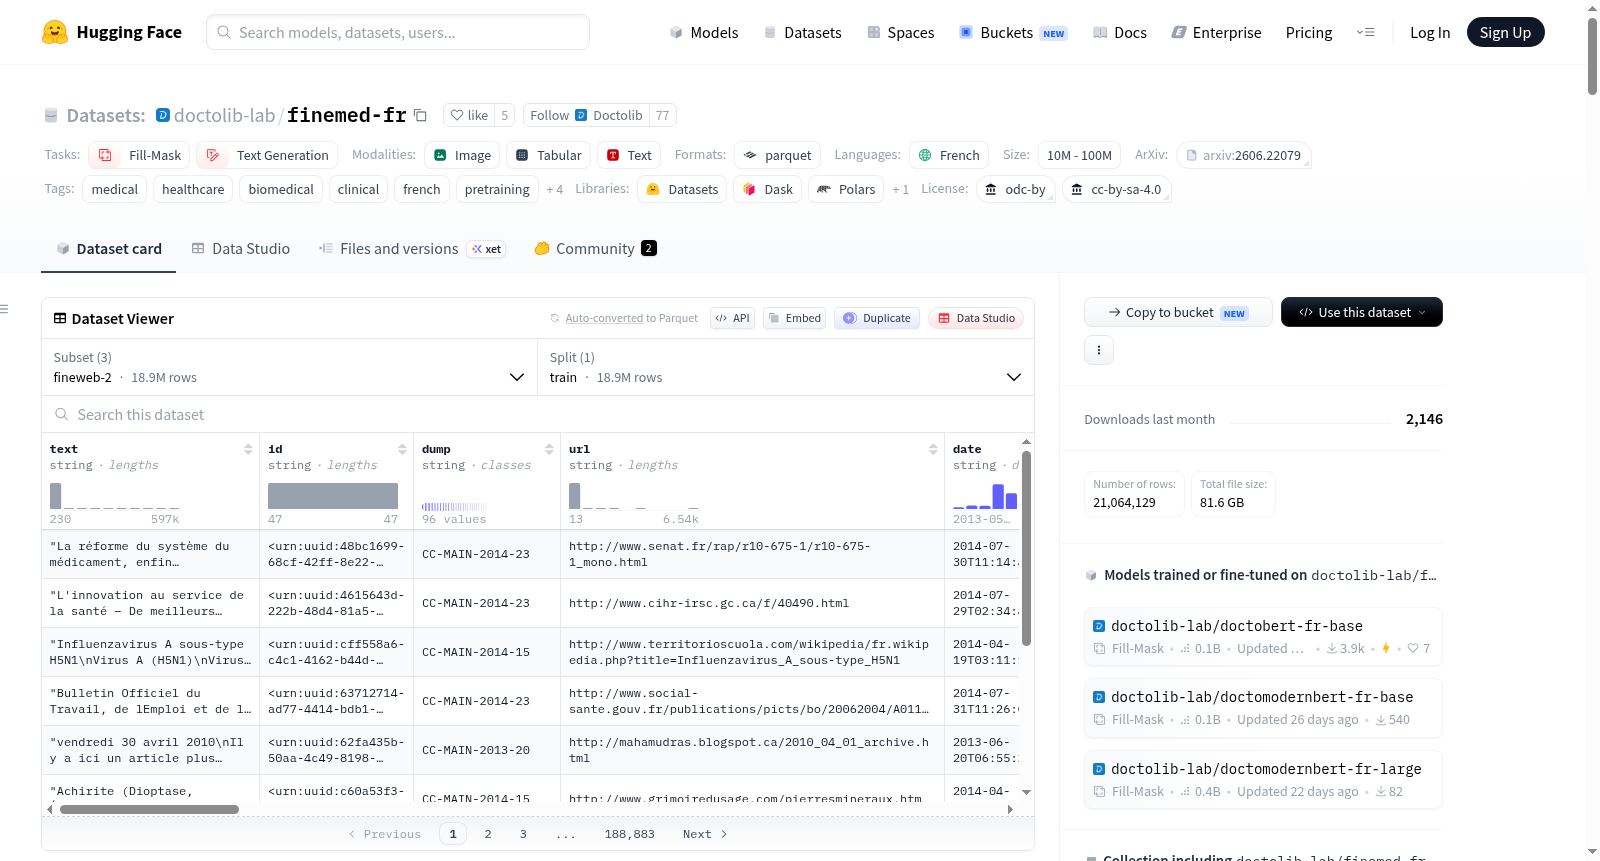Viewport: 1600px width, 861px height.
Task: Open the Dataset card tab
Action: [109, 249]
